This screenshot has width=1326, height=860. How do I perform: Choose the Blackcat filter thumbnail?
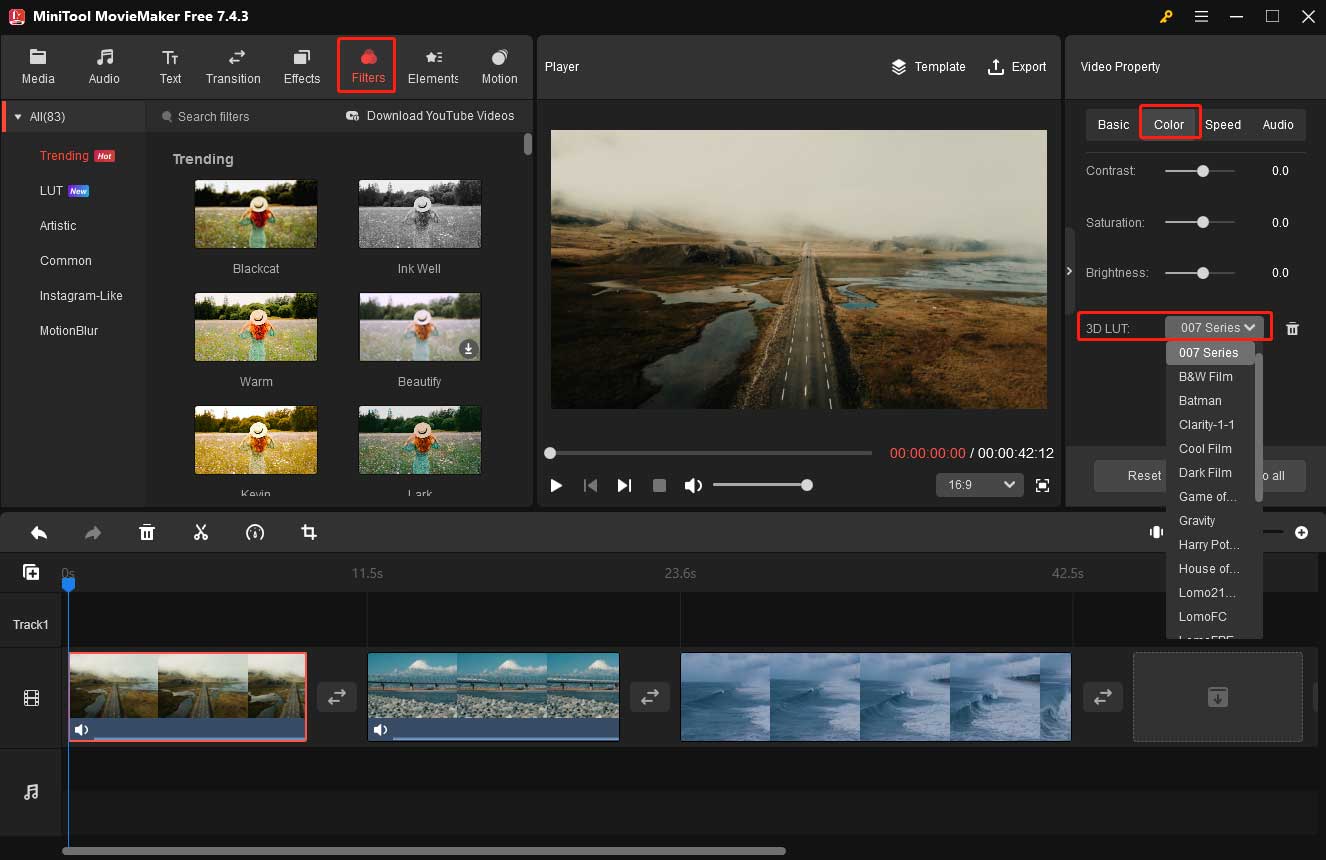click(256, 214)
